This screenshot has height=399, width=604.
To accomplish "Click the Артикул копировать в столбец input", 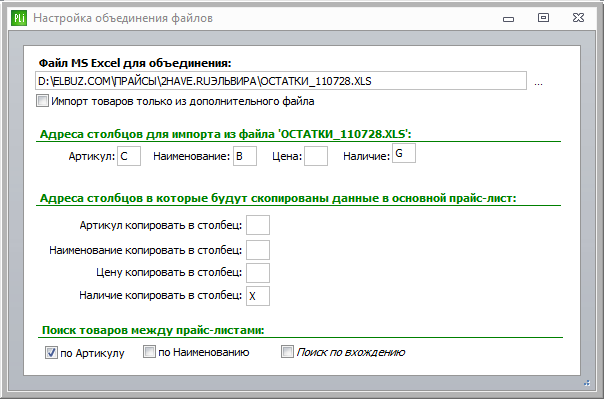I will tap(258, 225).
